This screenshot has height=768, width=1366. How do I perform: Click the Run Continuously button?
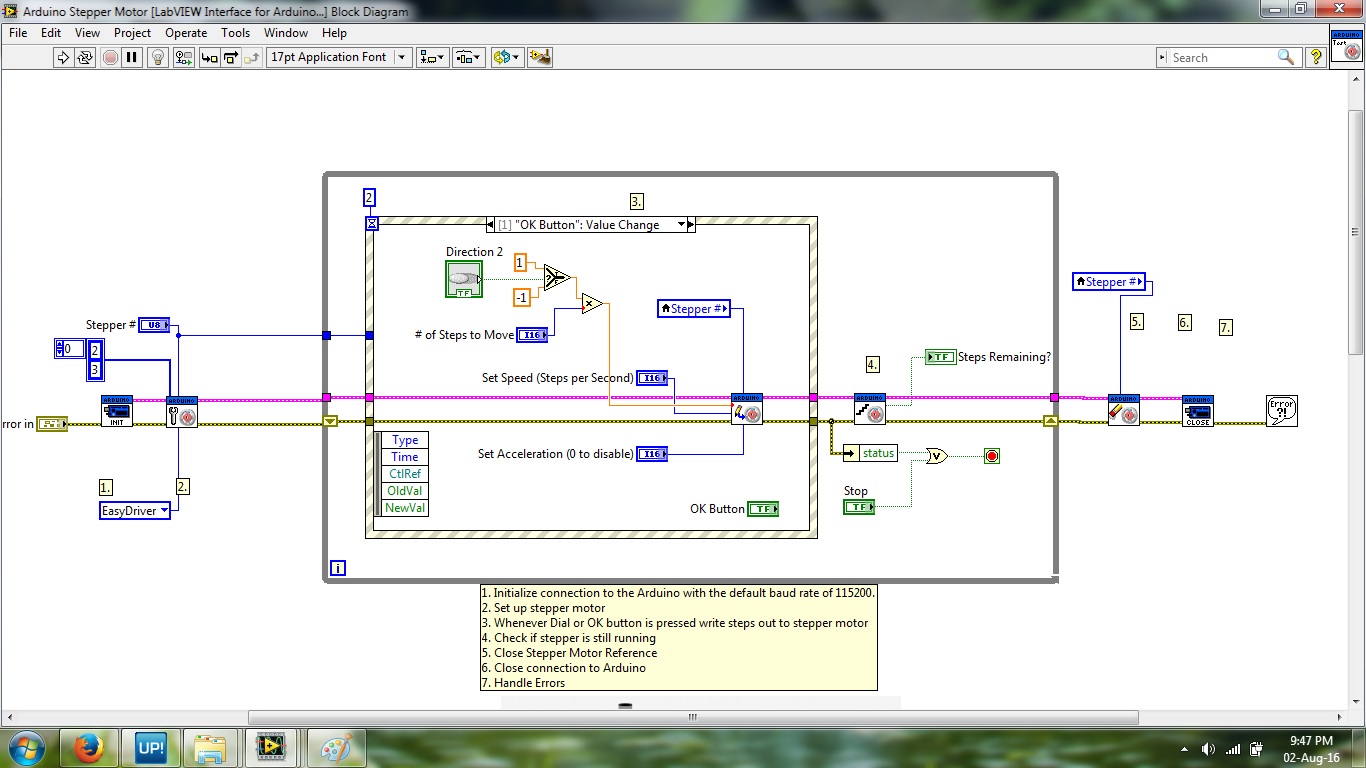(x=86, y=58)
